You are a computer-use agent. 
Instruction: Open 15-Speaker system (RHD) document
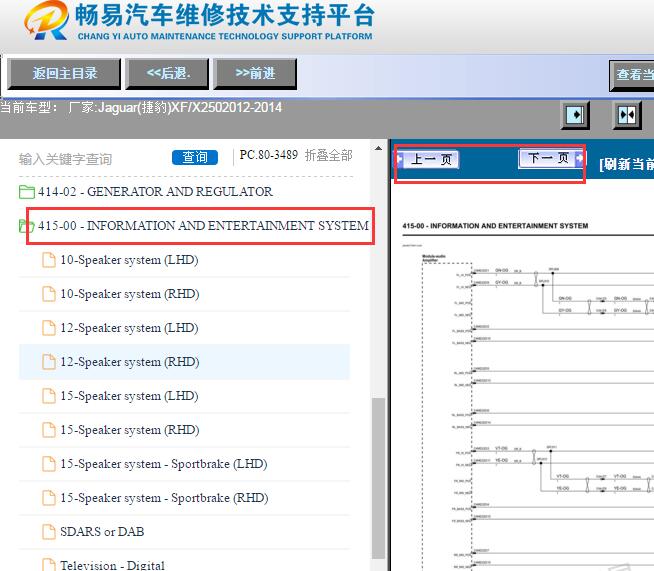point(130,430)
